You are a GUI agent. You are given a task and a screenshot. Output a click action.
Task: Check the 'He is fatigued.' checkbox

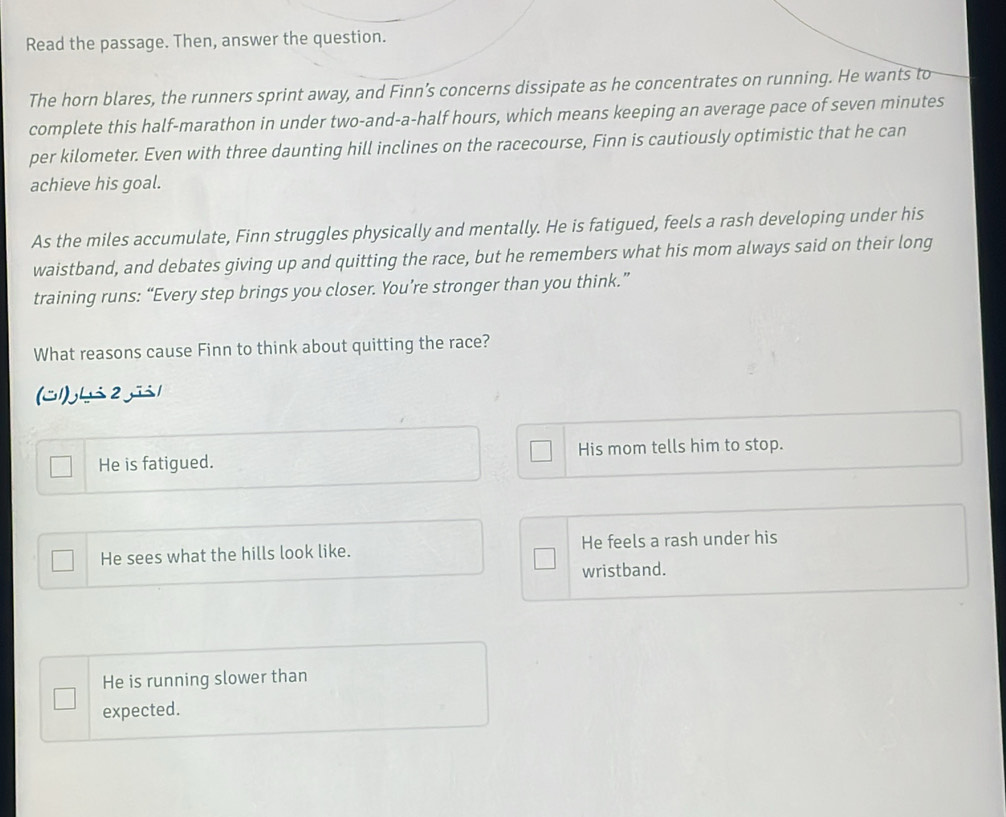tap(61, 466)
